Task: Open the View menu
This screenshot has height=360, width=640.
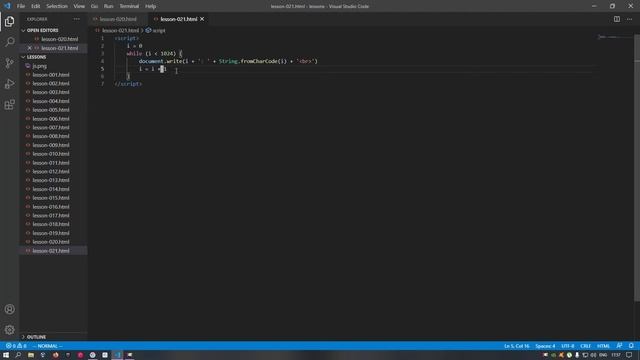Action: [79, 6]
